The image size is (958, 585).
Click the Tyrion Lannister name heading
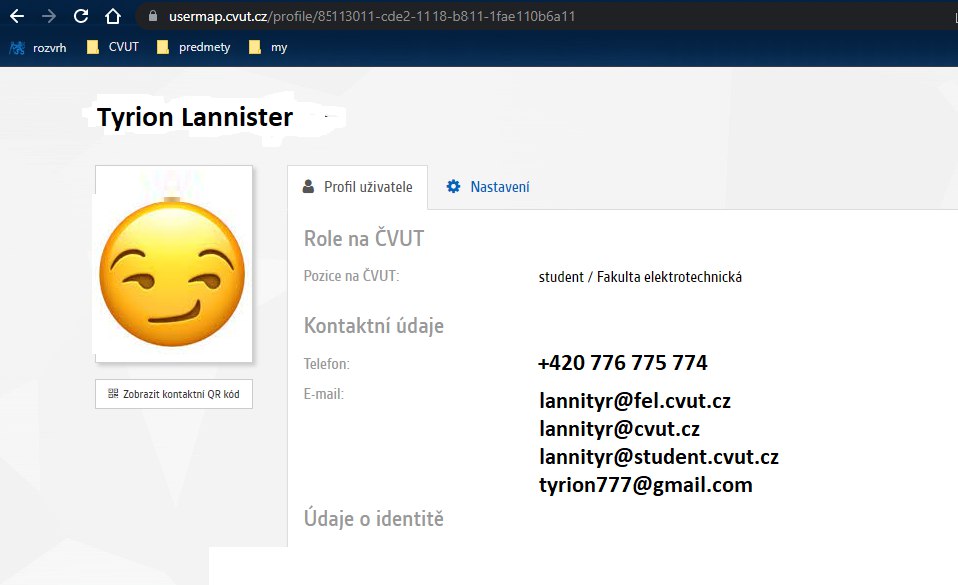195,117
